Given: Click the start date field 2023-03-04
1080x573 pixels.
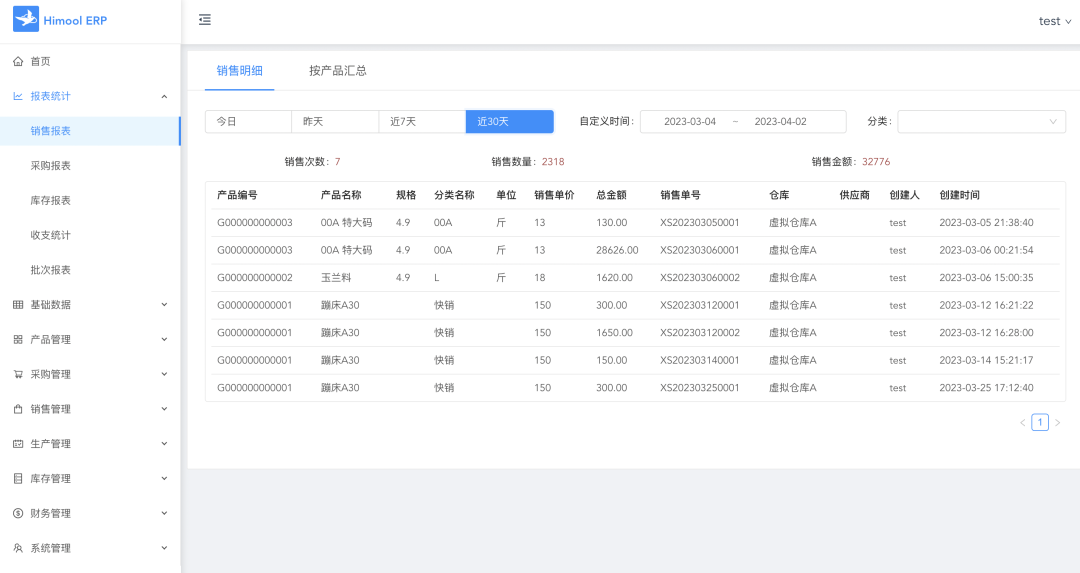Looking at the screenshot, I should [690, 122].
